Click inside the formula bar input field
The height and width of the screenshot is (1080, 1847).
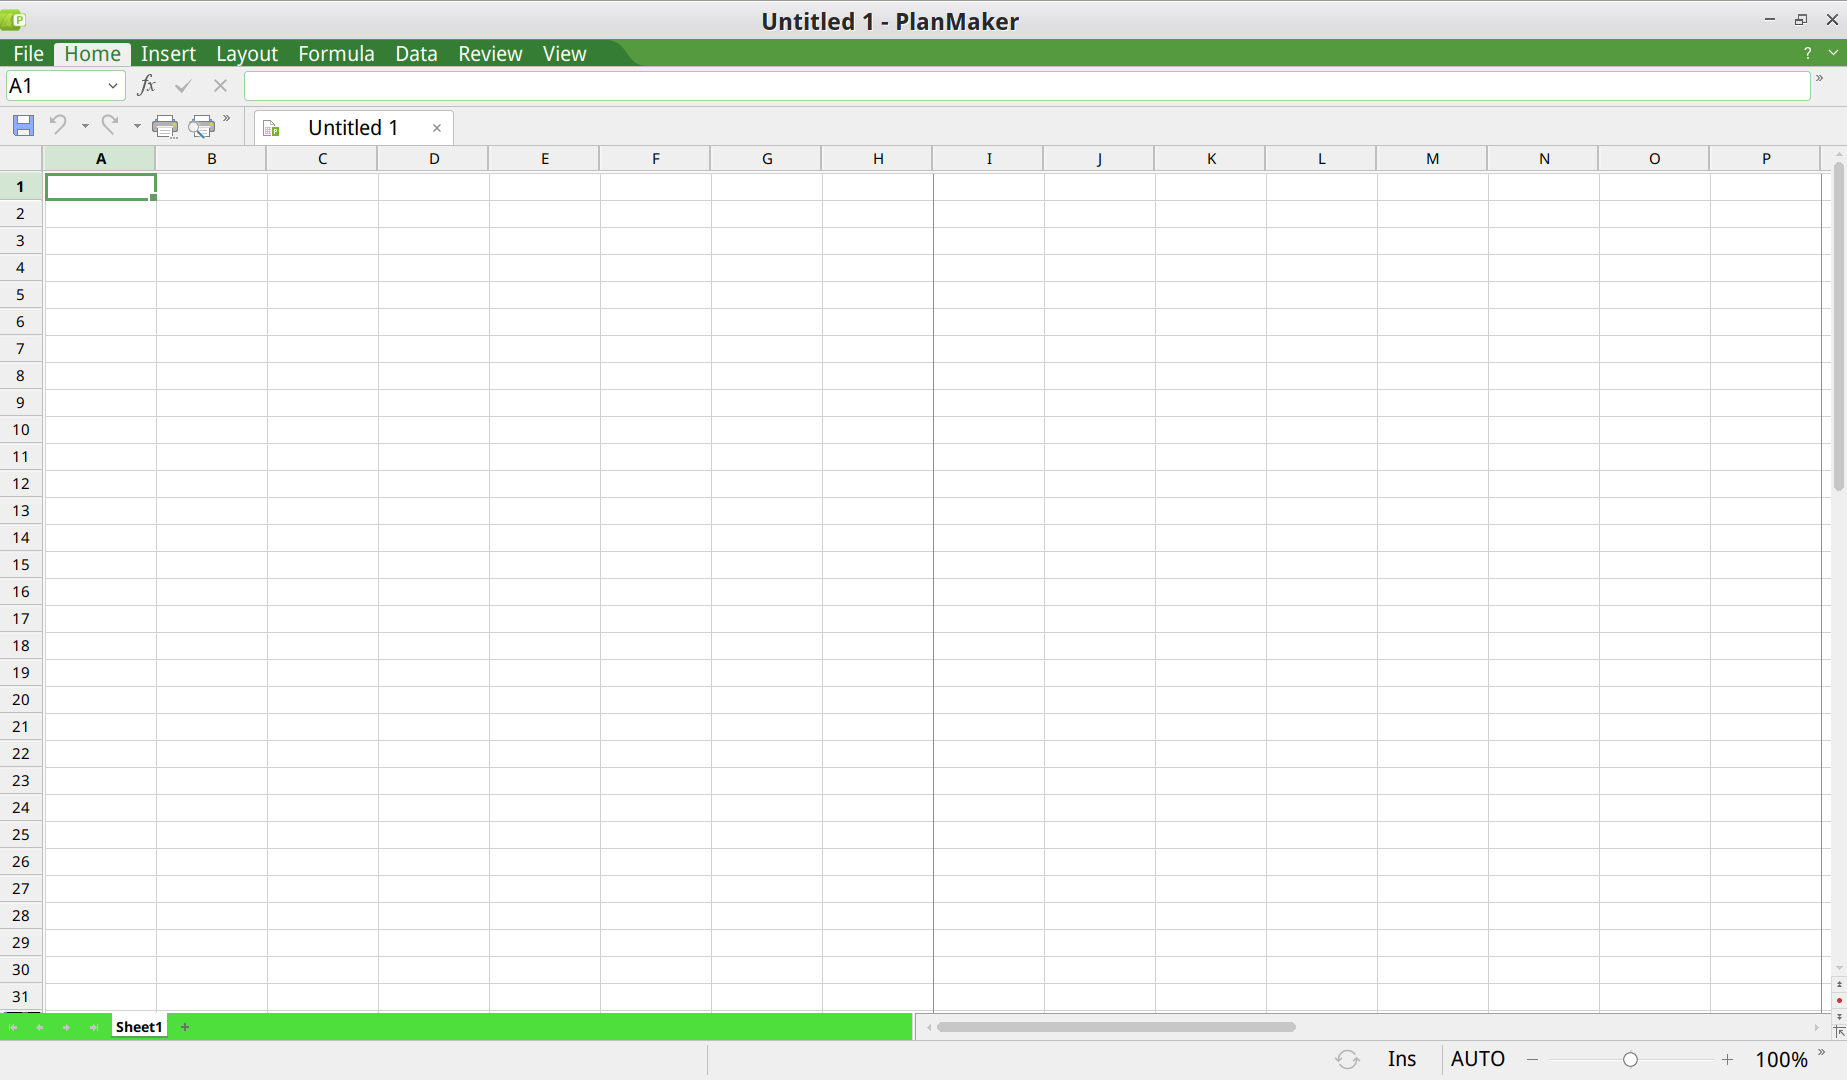click(x=1026, y=86)
